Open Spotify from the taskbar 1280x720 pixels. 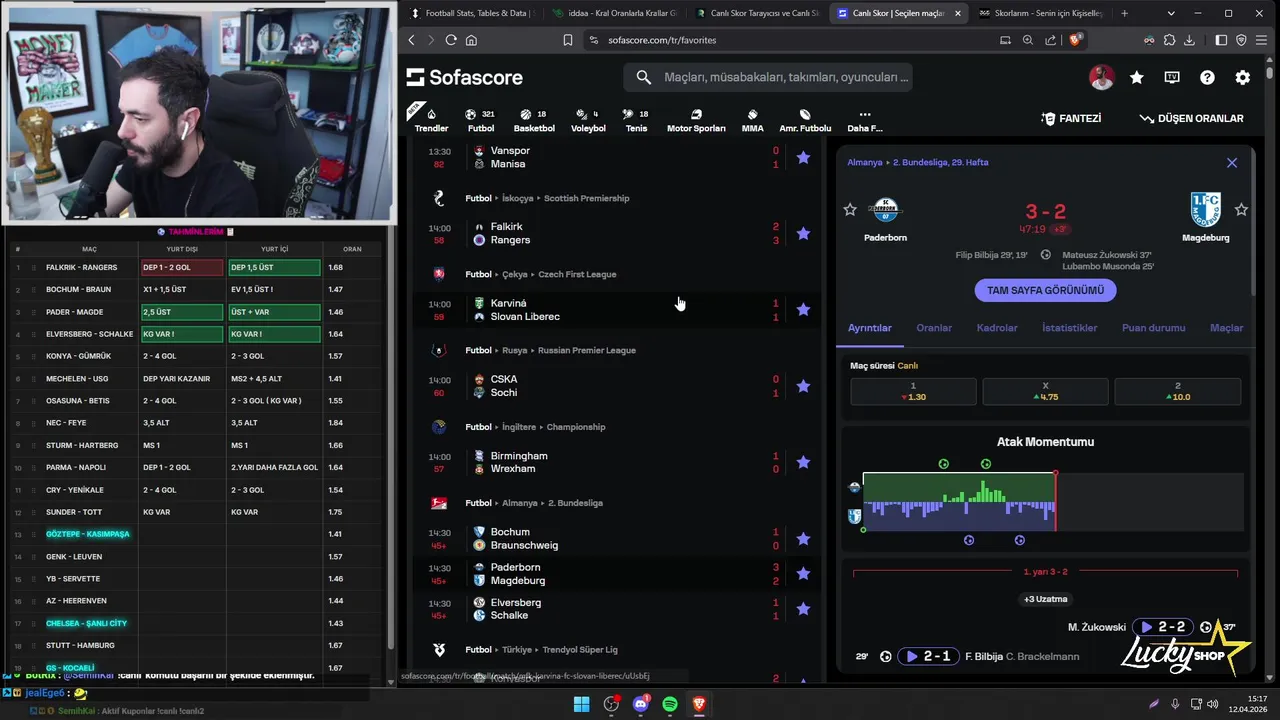670,704
